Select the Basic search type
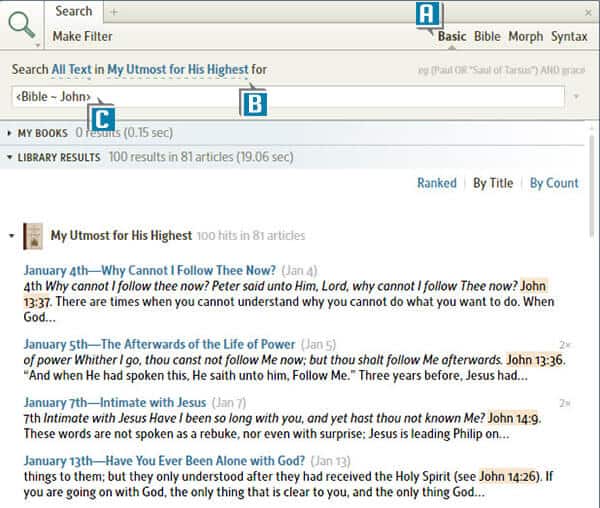 tap(452, 36)
